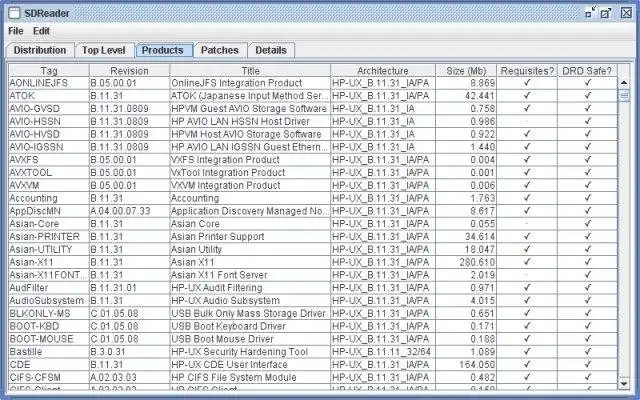The height and width of the screenshot is (400, 640).
Task: Sort by the Architecture column header
Action: coord(383,71)
